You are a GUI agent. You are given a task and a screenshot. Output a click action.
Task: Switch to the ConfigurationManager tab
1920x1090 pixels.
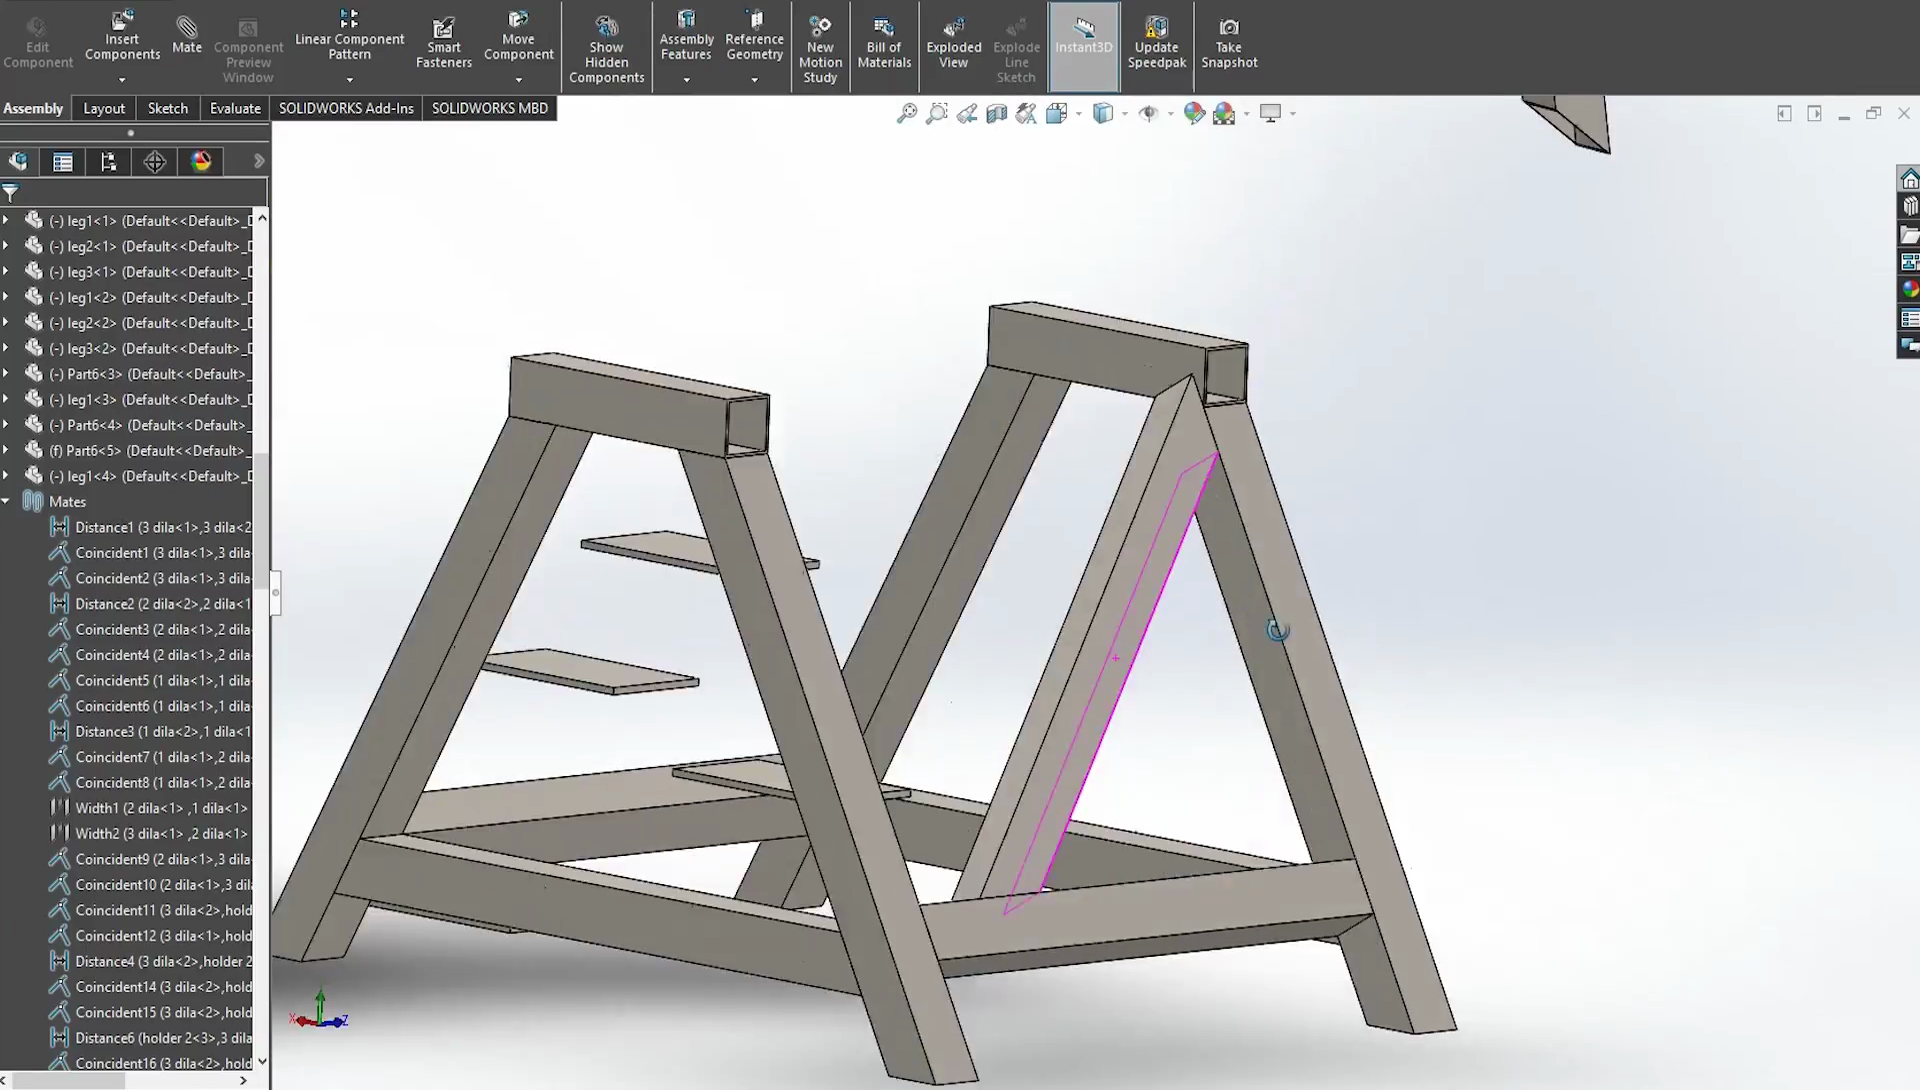108,161
